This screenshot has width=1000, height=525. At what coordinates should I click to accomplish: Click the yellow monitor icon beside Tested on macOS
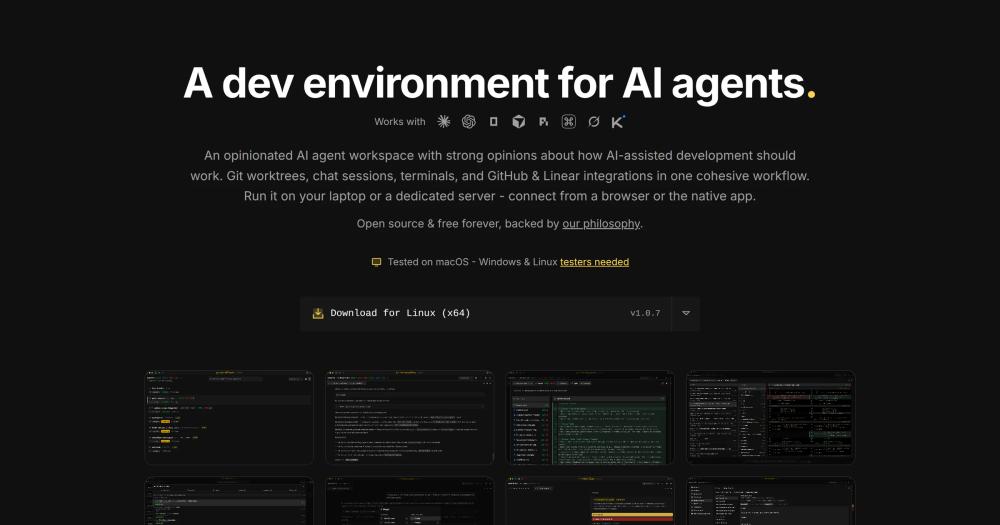click(x=376, y=262)
